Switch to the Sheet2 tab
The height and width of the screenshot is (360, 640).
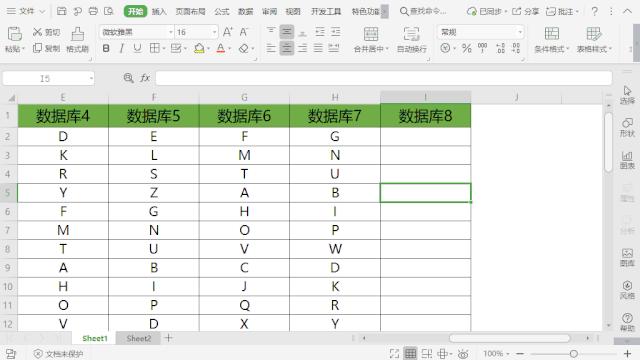tap(139, 338)
